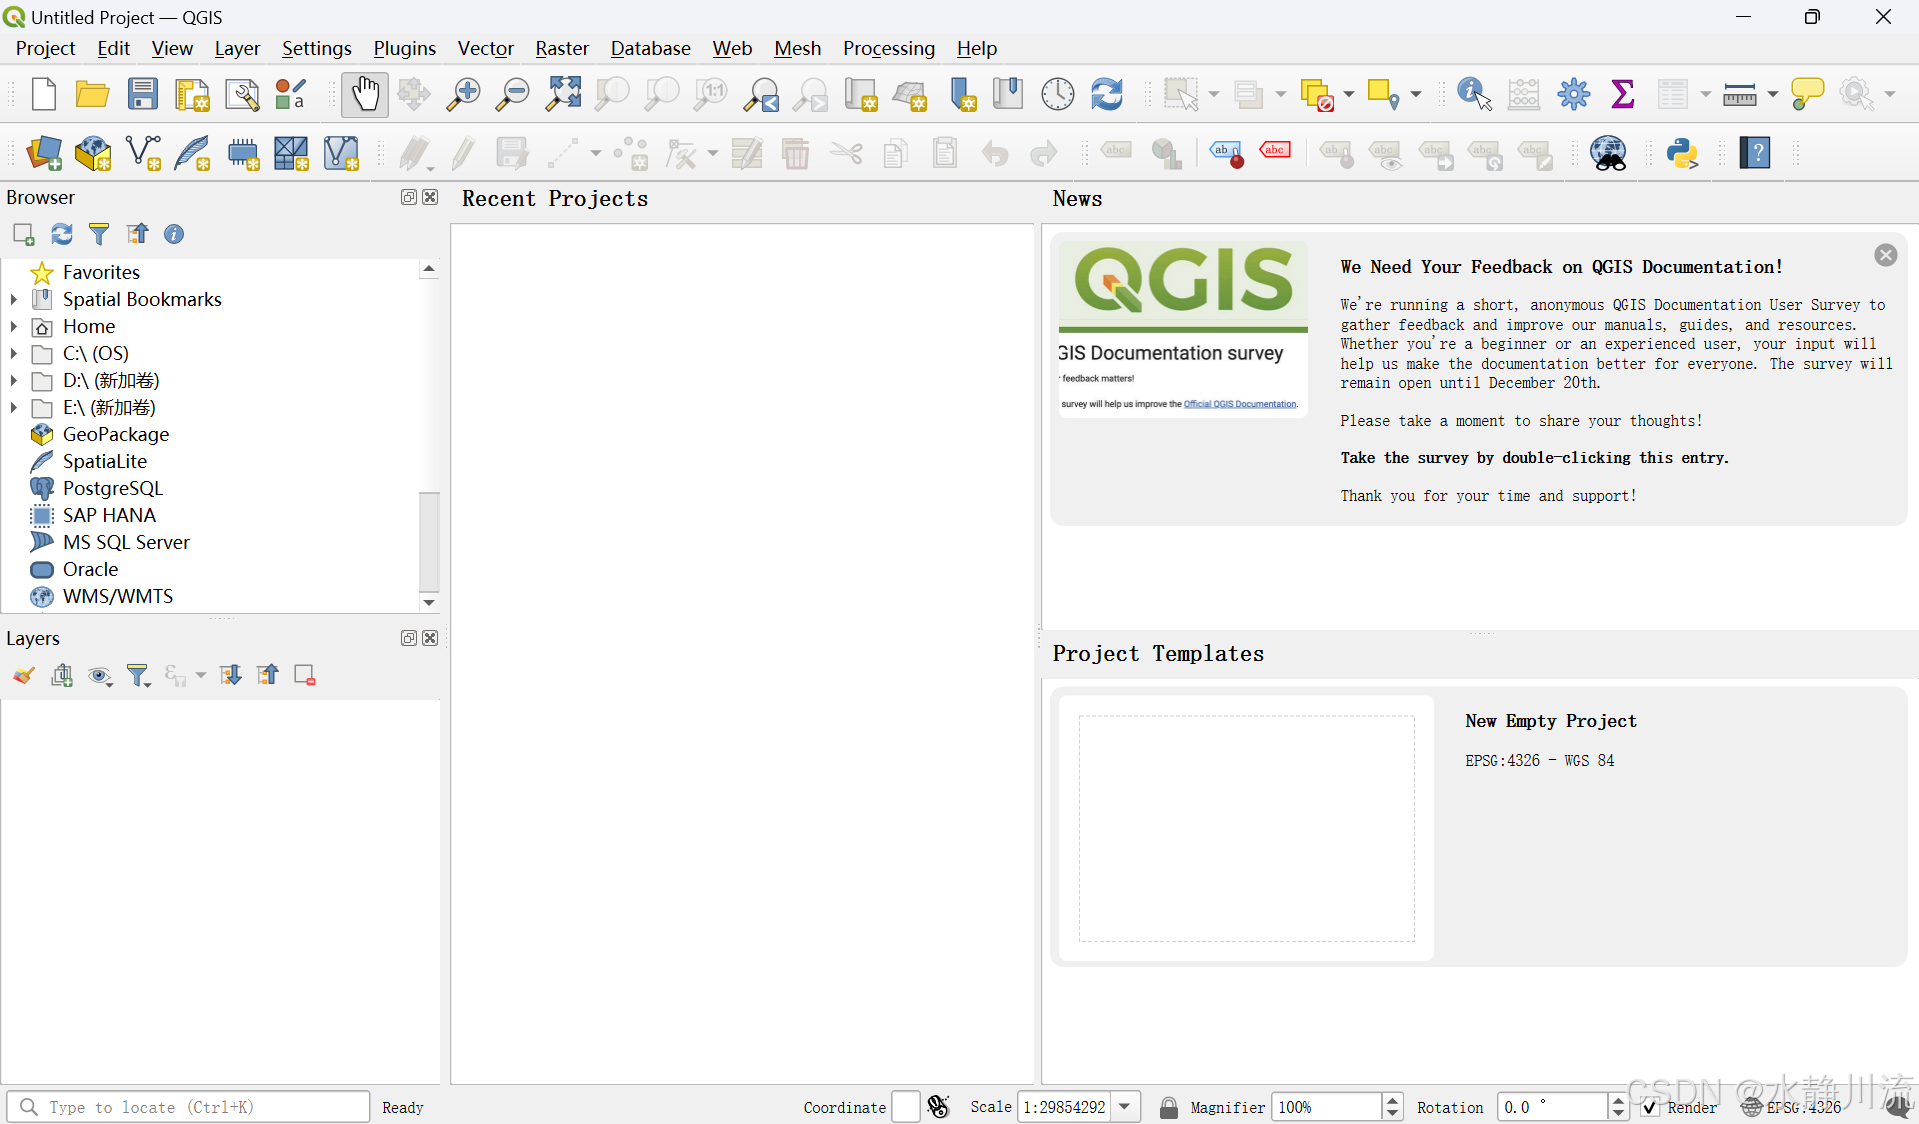The image size is (1919, 1124).
Task: Click the Zoom Full extent icon
Action: point(562,94)
